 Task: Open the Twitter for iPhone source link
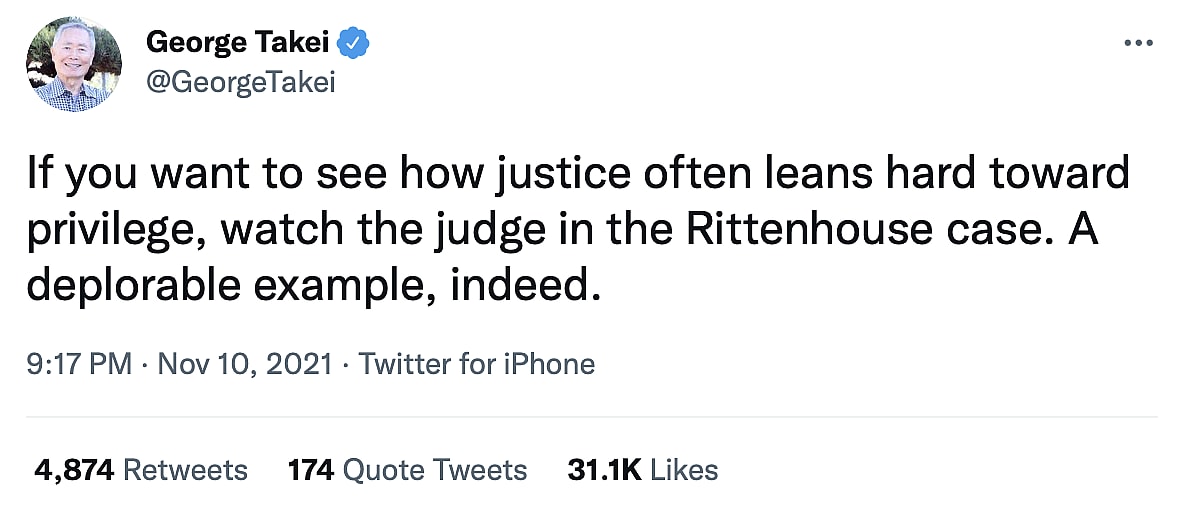[476, 364]
